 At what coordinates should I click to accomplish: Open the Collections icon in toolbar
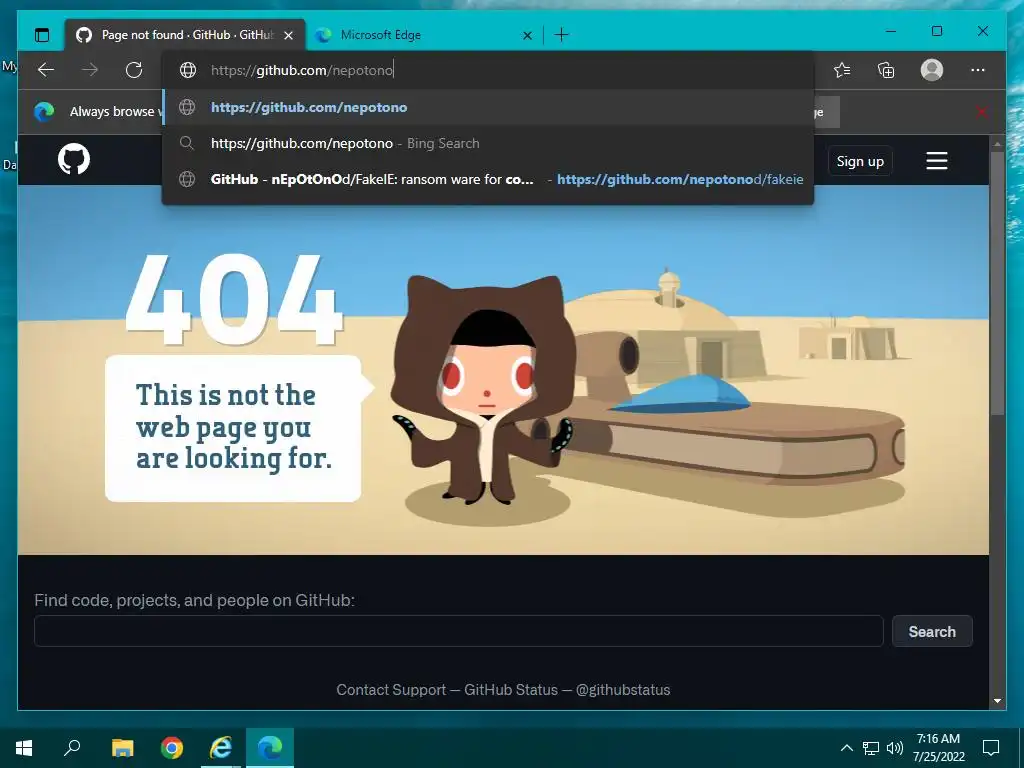pyautogui.click(x=886, y=70)
